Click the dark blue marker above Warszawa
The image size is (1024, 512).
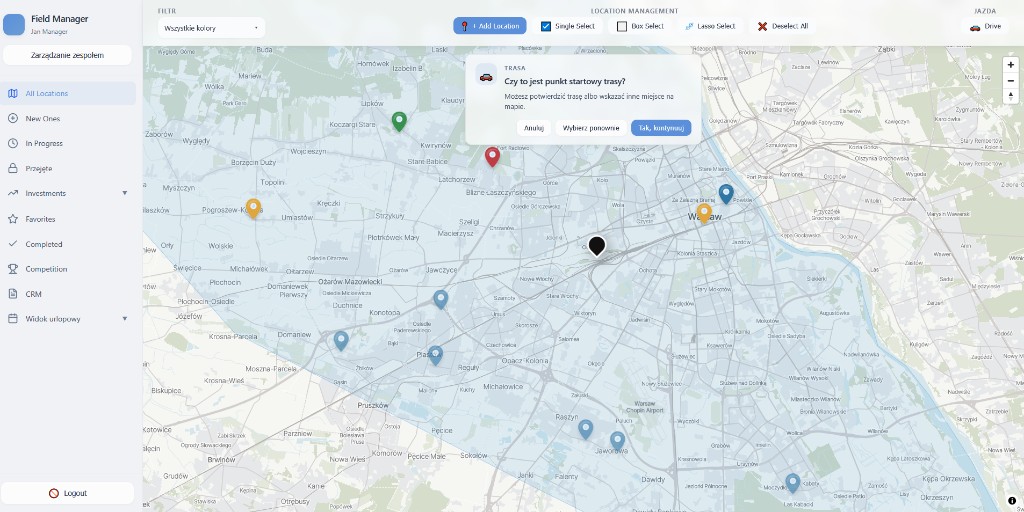pos(726,194)
